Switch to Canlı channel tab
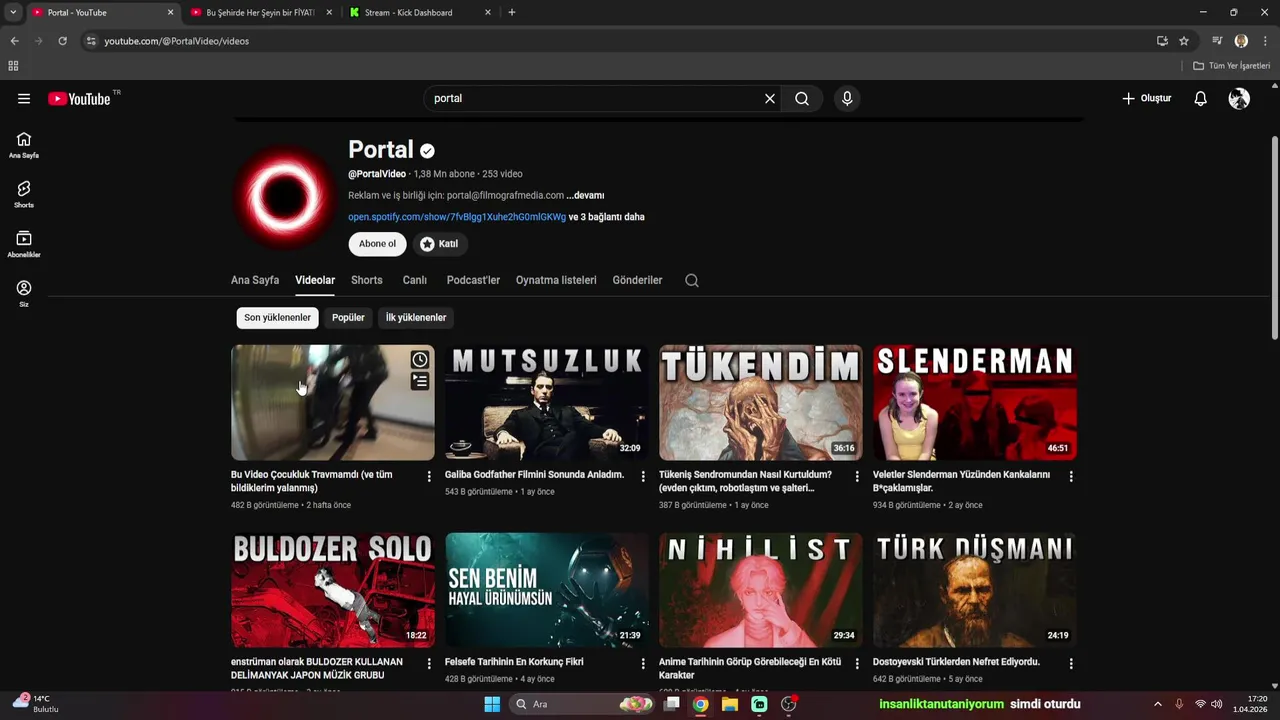Viewport: 1280px width, 720px height. pyautogui.click(x=415, y=280)
